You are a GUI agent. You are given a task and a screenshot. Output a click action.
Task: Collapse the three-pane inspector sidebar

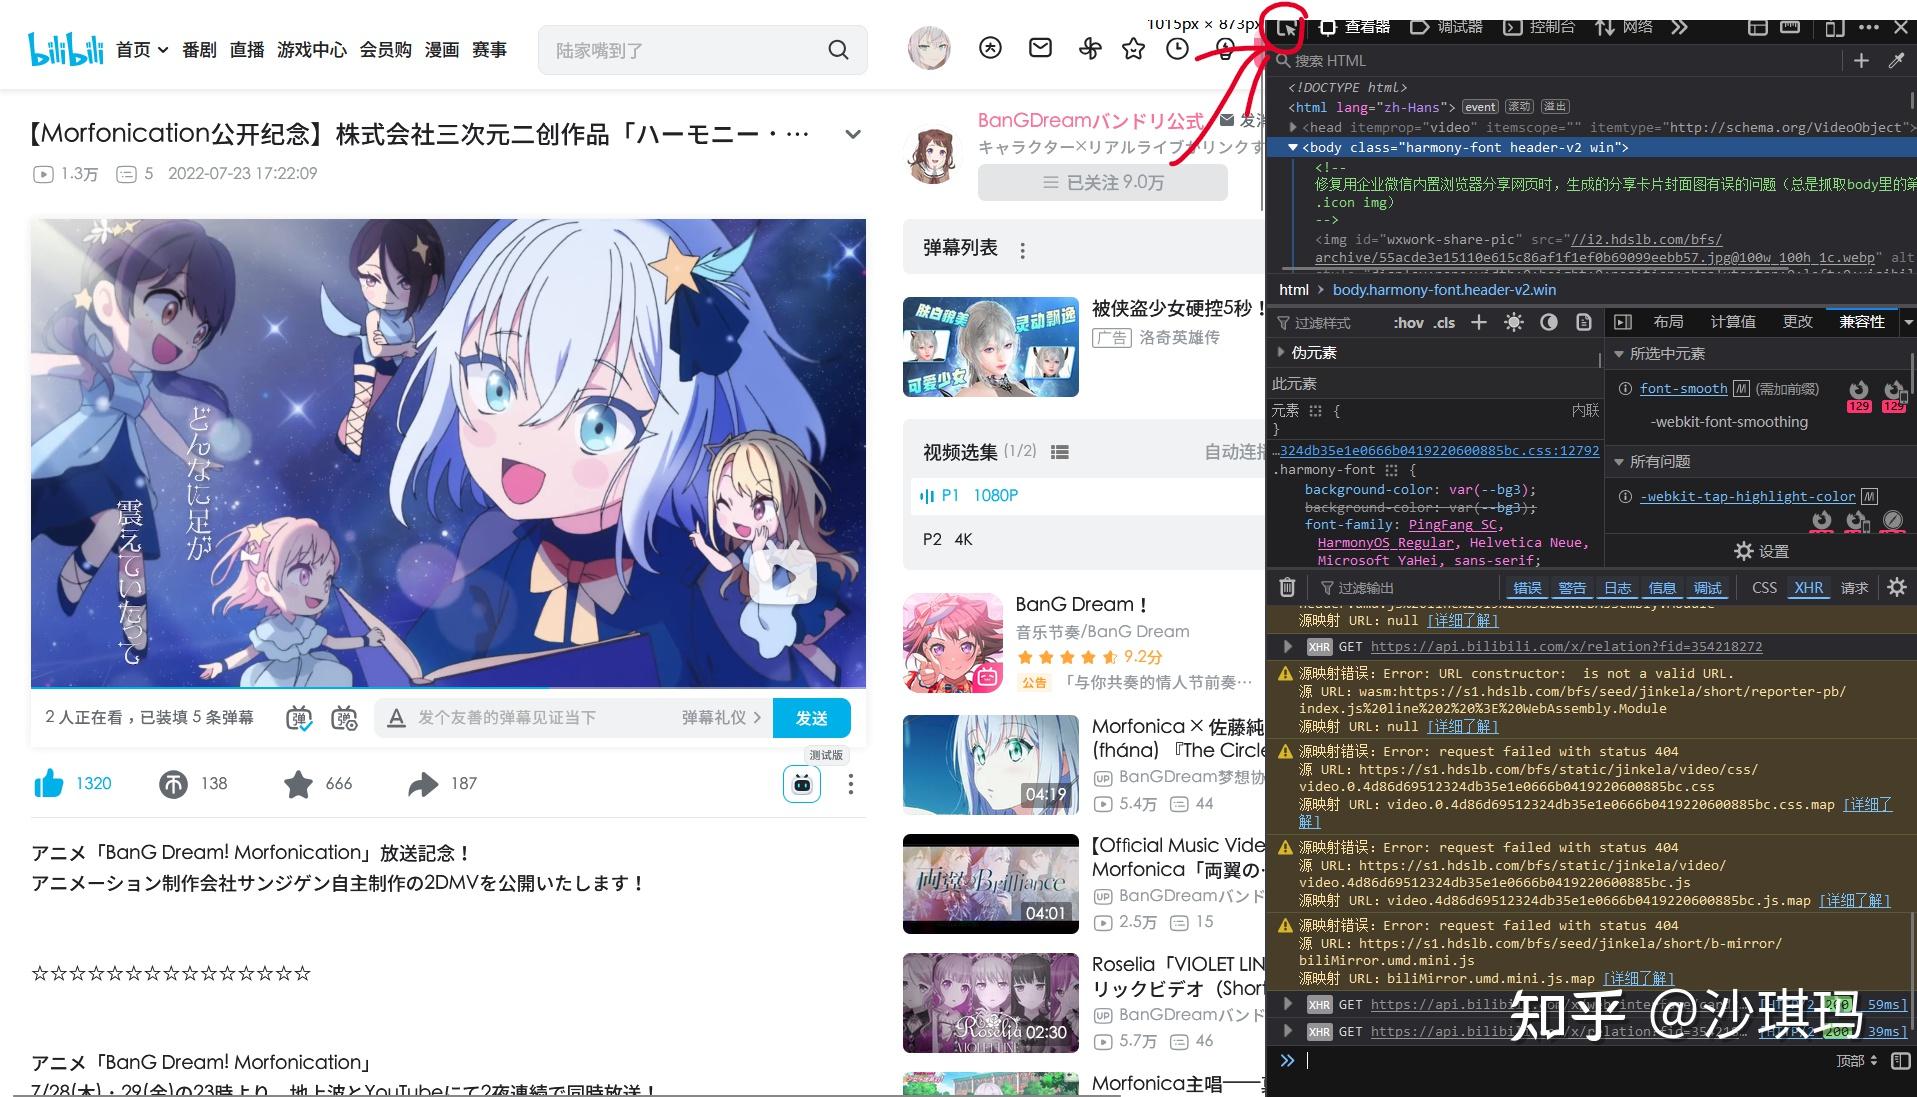click(1623, 322)
